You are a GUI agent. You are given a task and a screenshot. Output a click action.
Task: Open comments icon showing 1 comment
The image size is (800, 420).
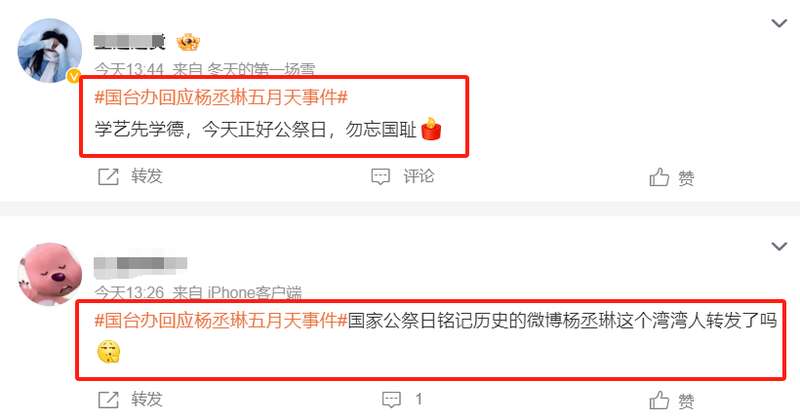point(391,400)
